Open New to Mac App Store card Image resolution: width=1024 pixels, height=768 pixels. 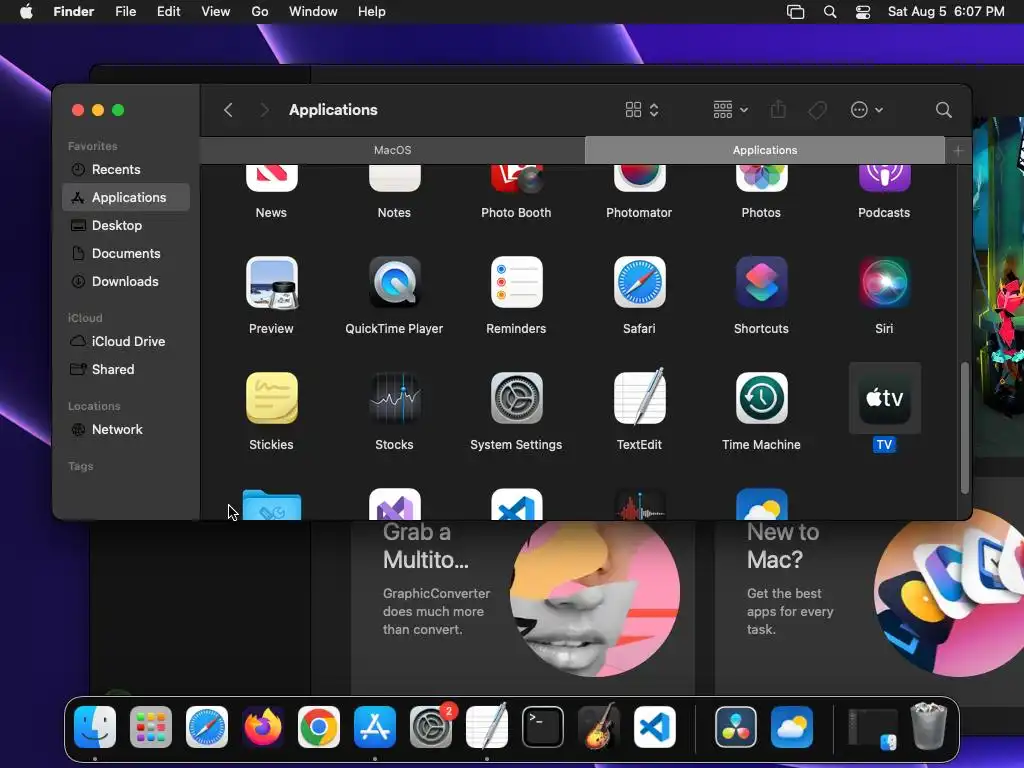tap(869, 607)
